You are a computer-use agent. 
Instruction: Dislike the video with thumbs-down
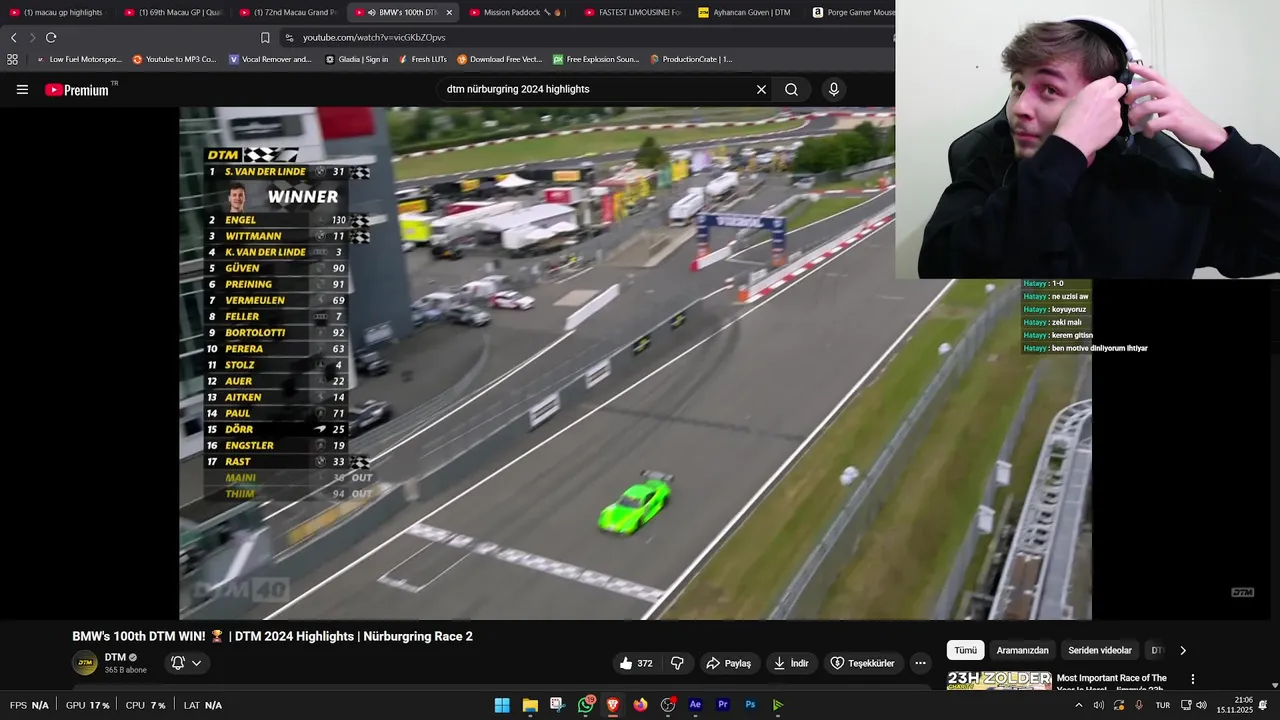pos(677,663)
